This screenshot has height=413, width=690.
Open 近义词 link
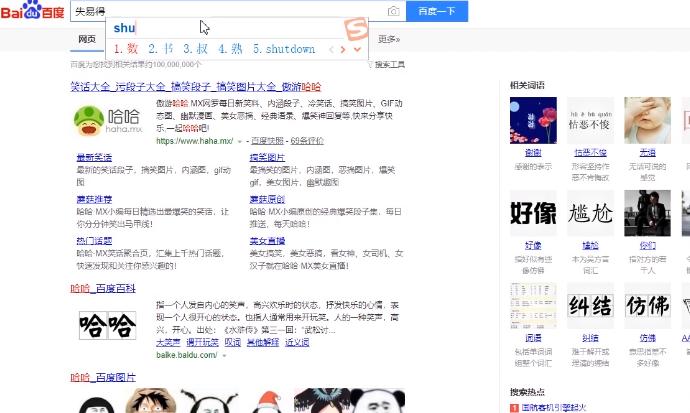coord(297,342)
